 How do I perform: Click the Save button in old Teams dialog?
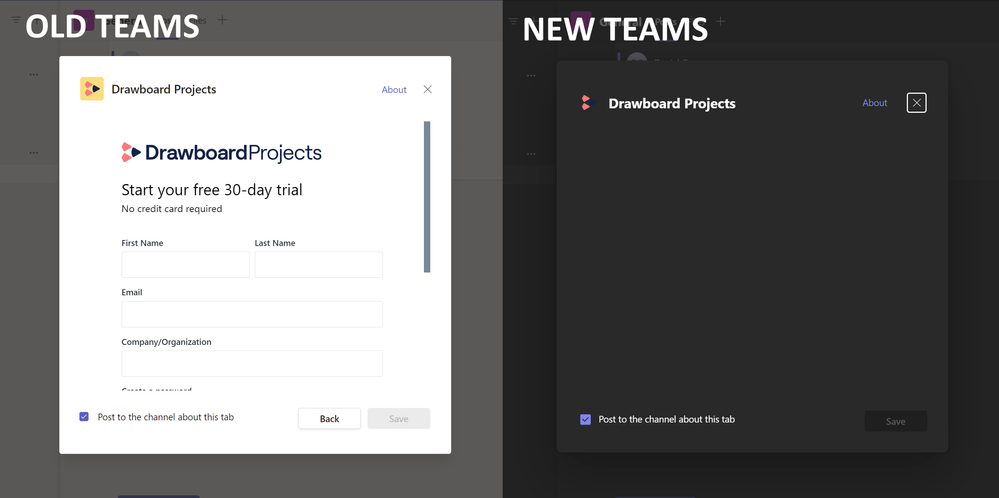(399, 418)
